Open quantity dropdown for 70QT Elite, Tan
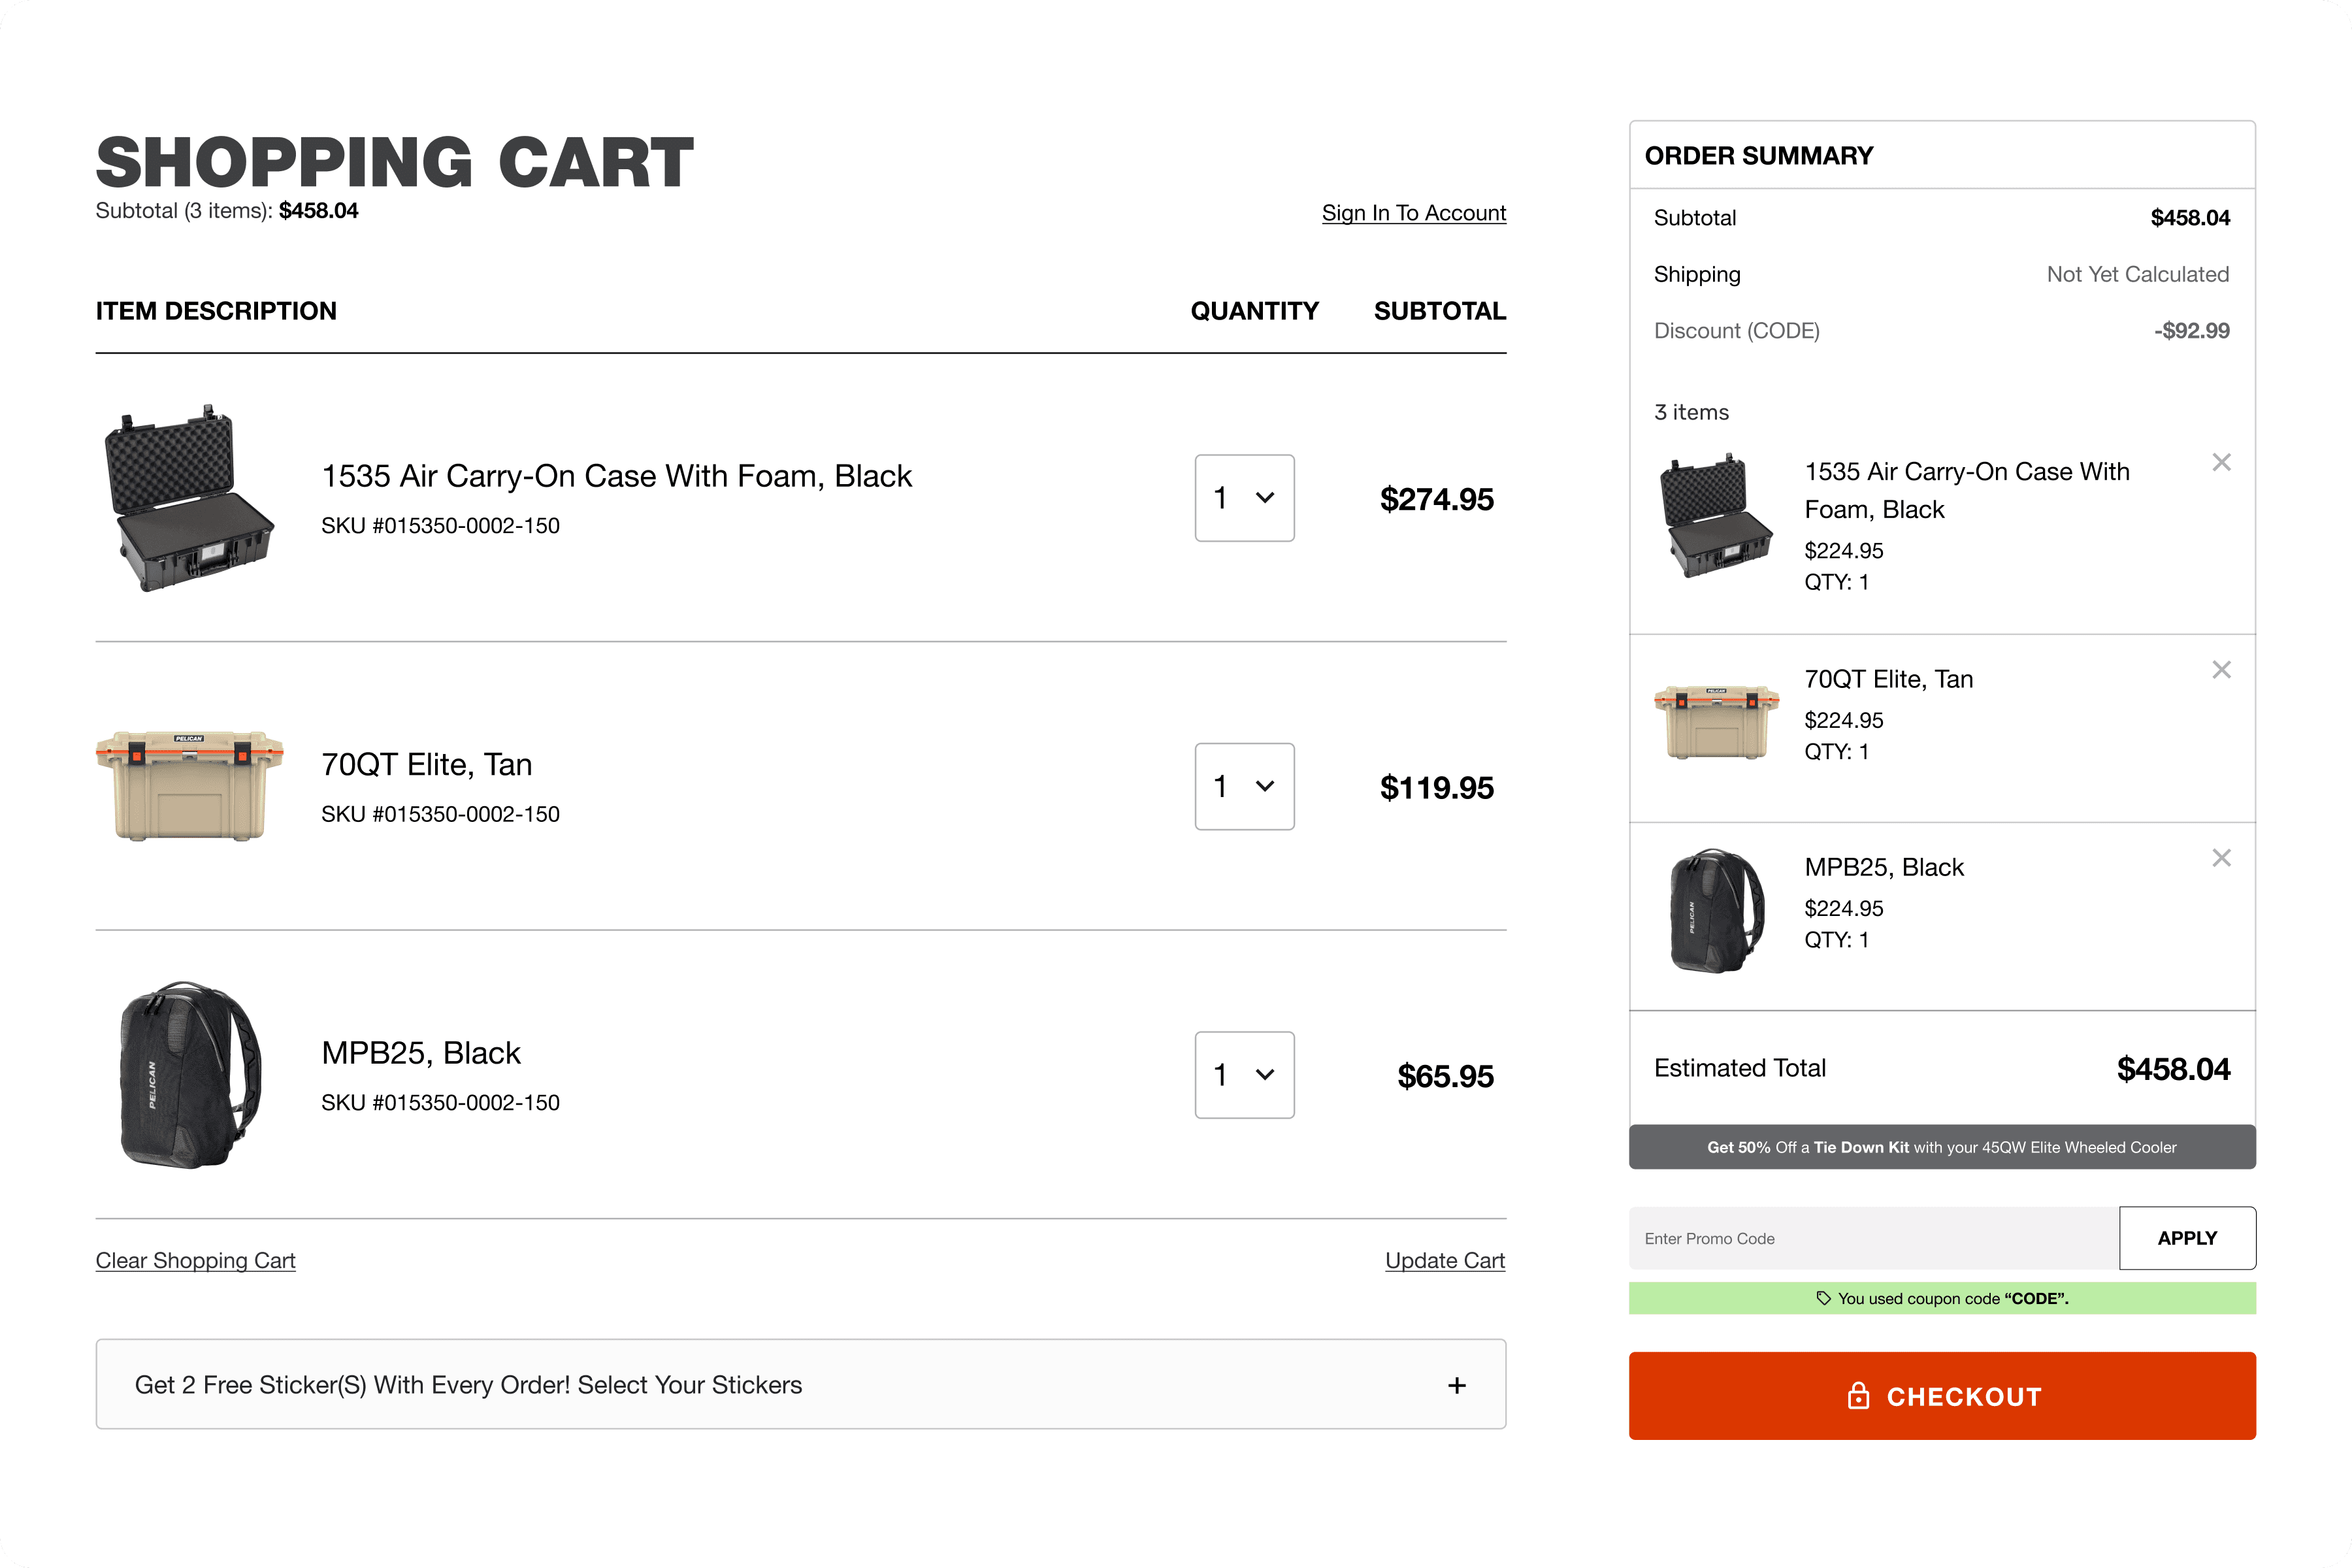Screen dimensions: 2352x1568 point(1244,786)
